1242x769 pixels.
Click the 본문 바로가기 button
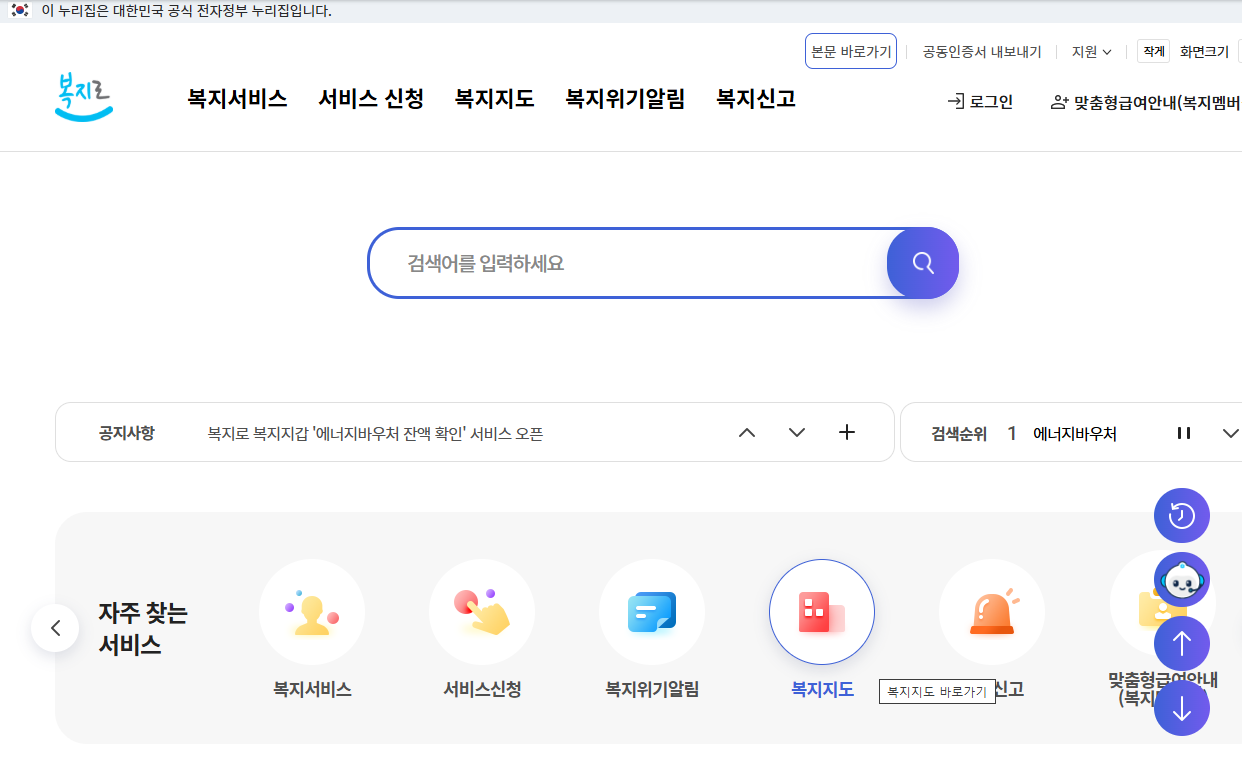click(x=850, y=51)
